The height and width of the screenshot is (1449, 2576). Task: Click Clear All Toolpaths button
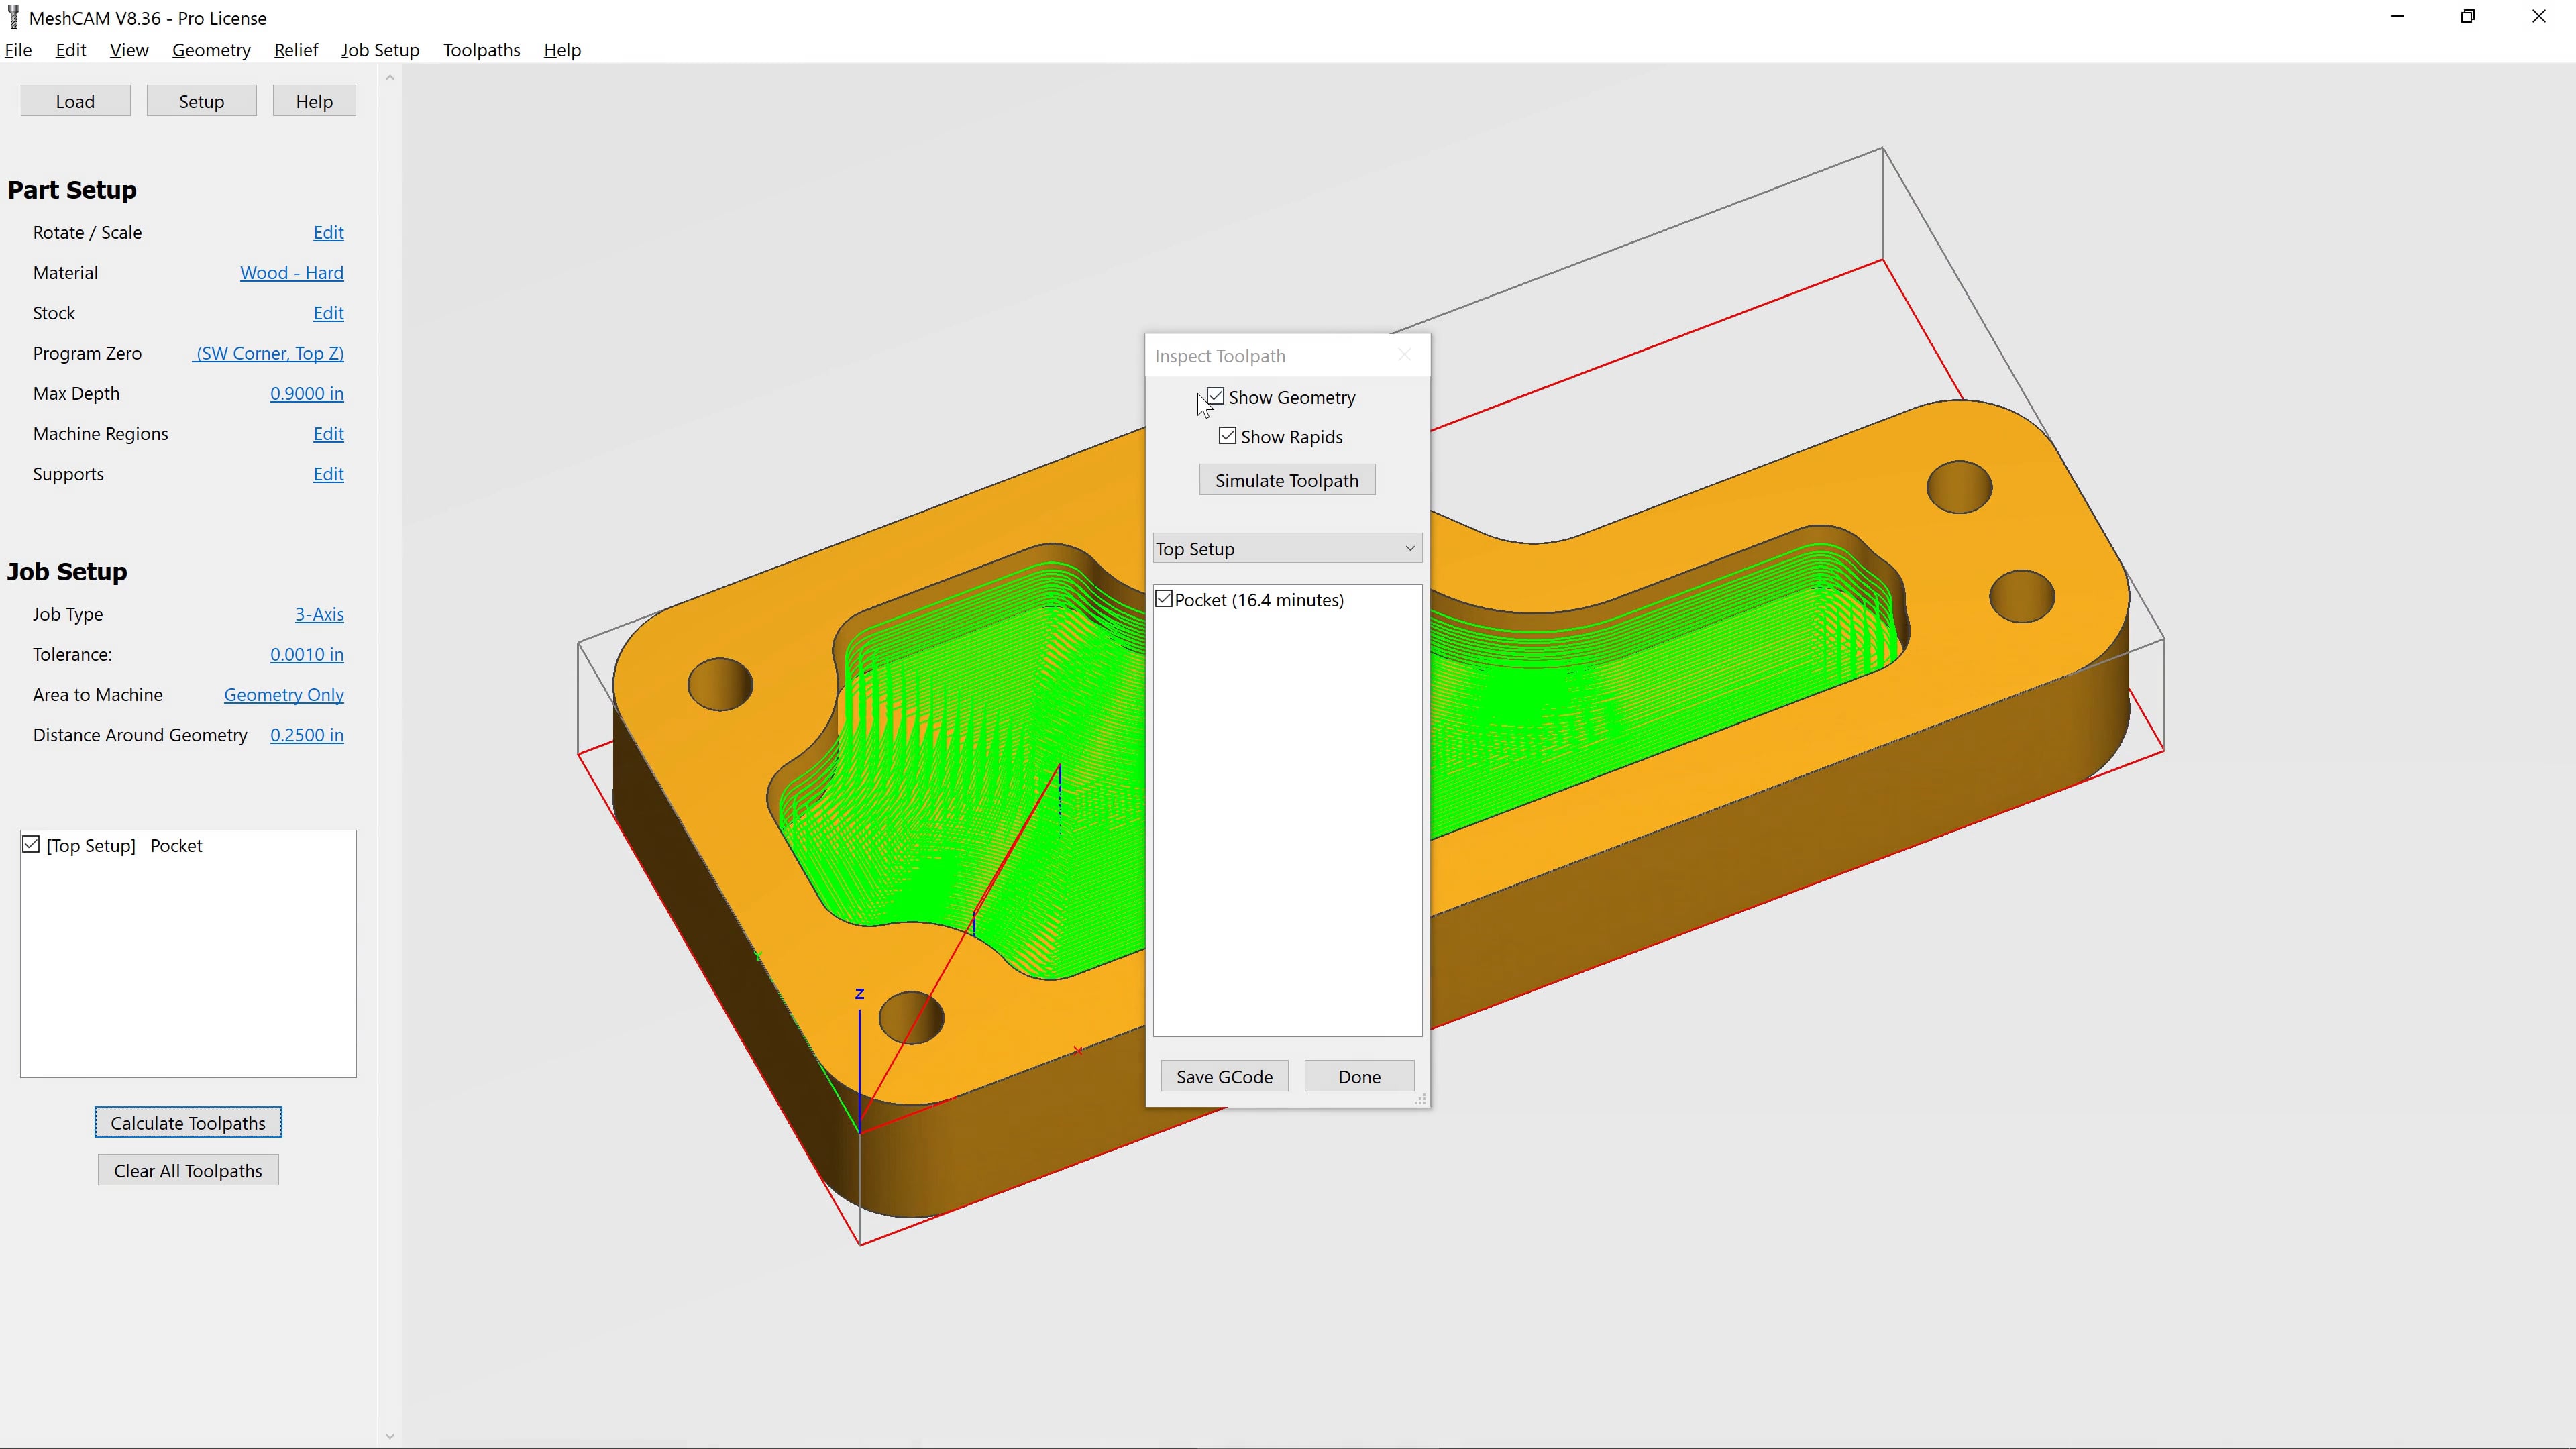point(188,1170)
